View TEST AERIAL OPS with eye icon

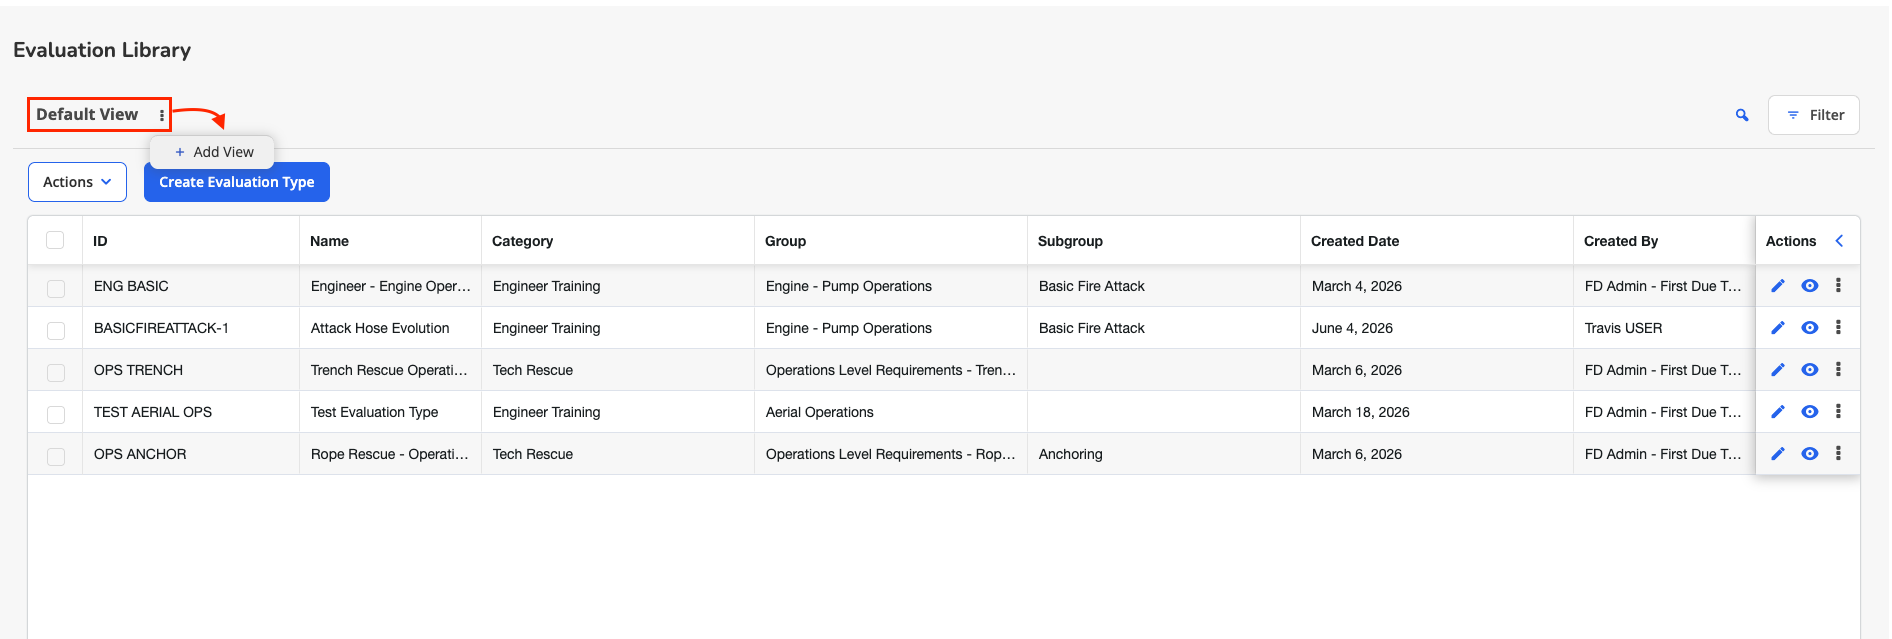point(1810,412)
